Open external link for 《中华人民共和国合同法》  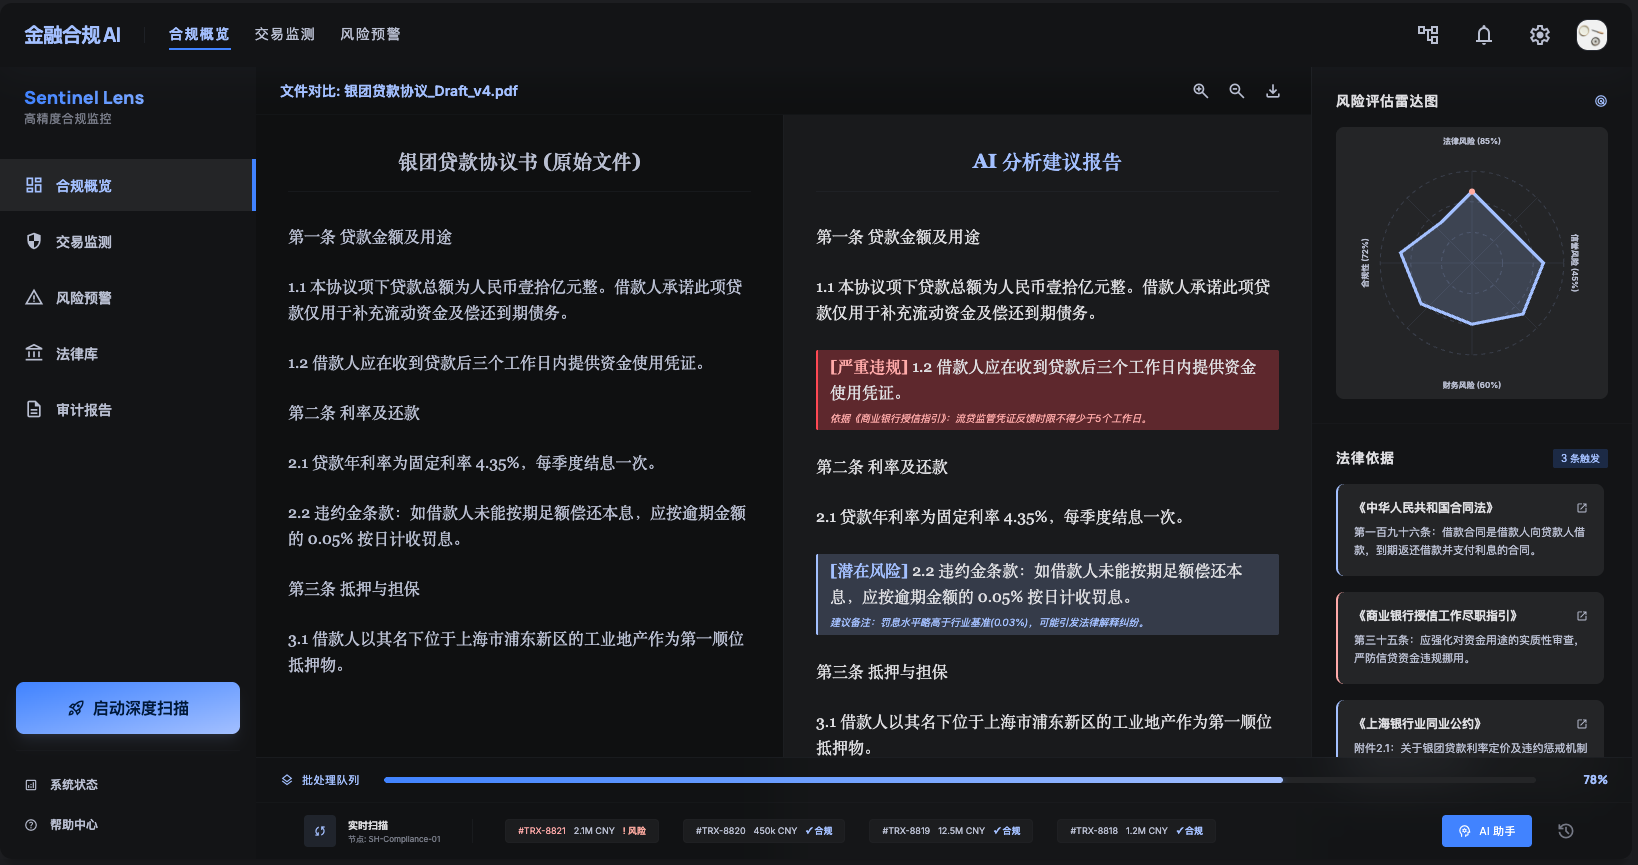pos(1582,508)
